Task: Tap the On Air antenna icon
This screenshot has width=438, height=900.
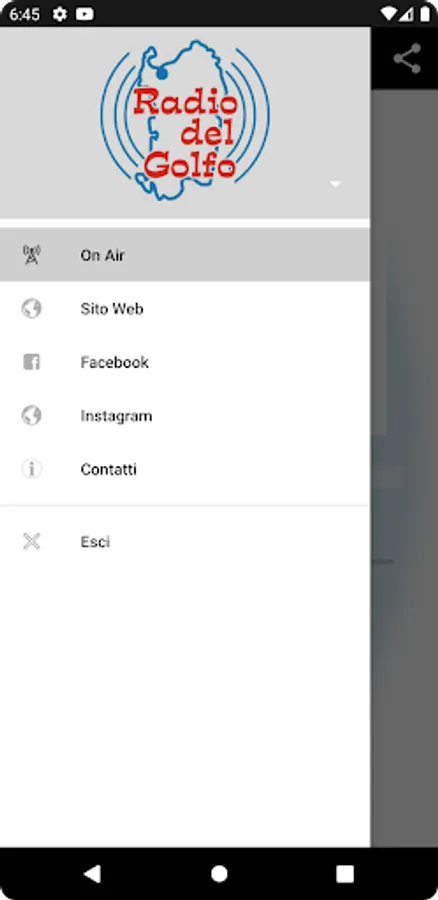Action: tap(32, 255)
